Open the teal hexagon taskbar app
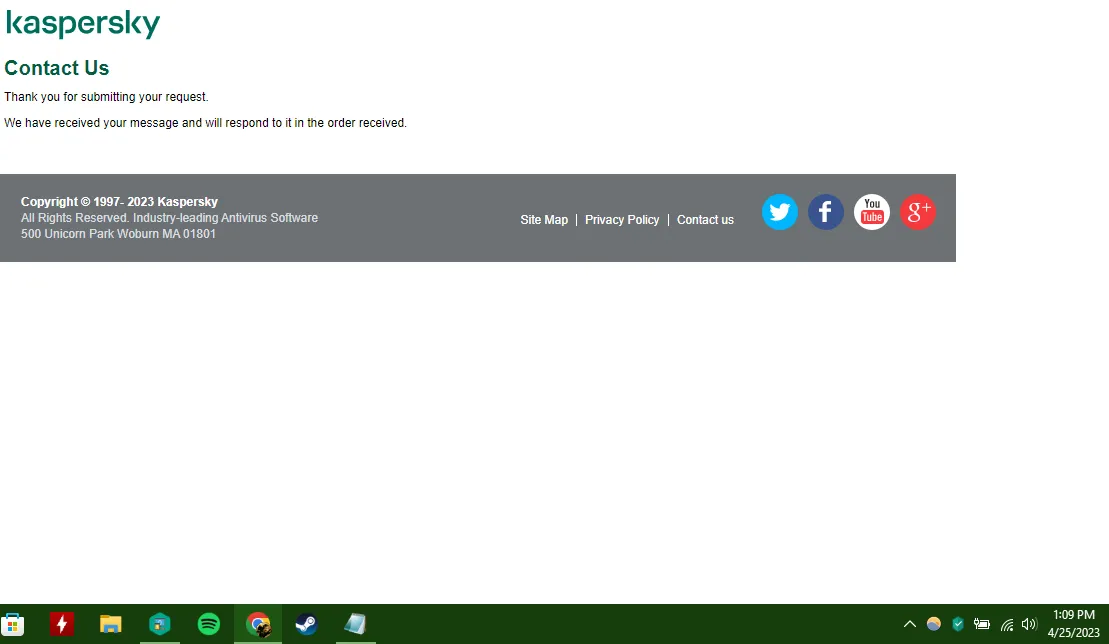This screenshot has width=1109, height=644. click(x=160, y=624)
